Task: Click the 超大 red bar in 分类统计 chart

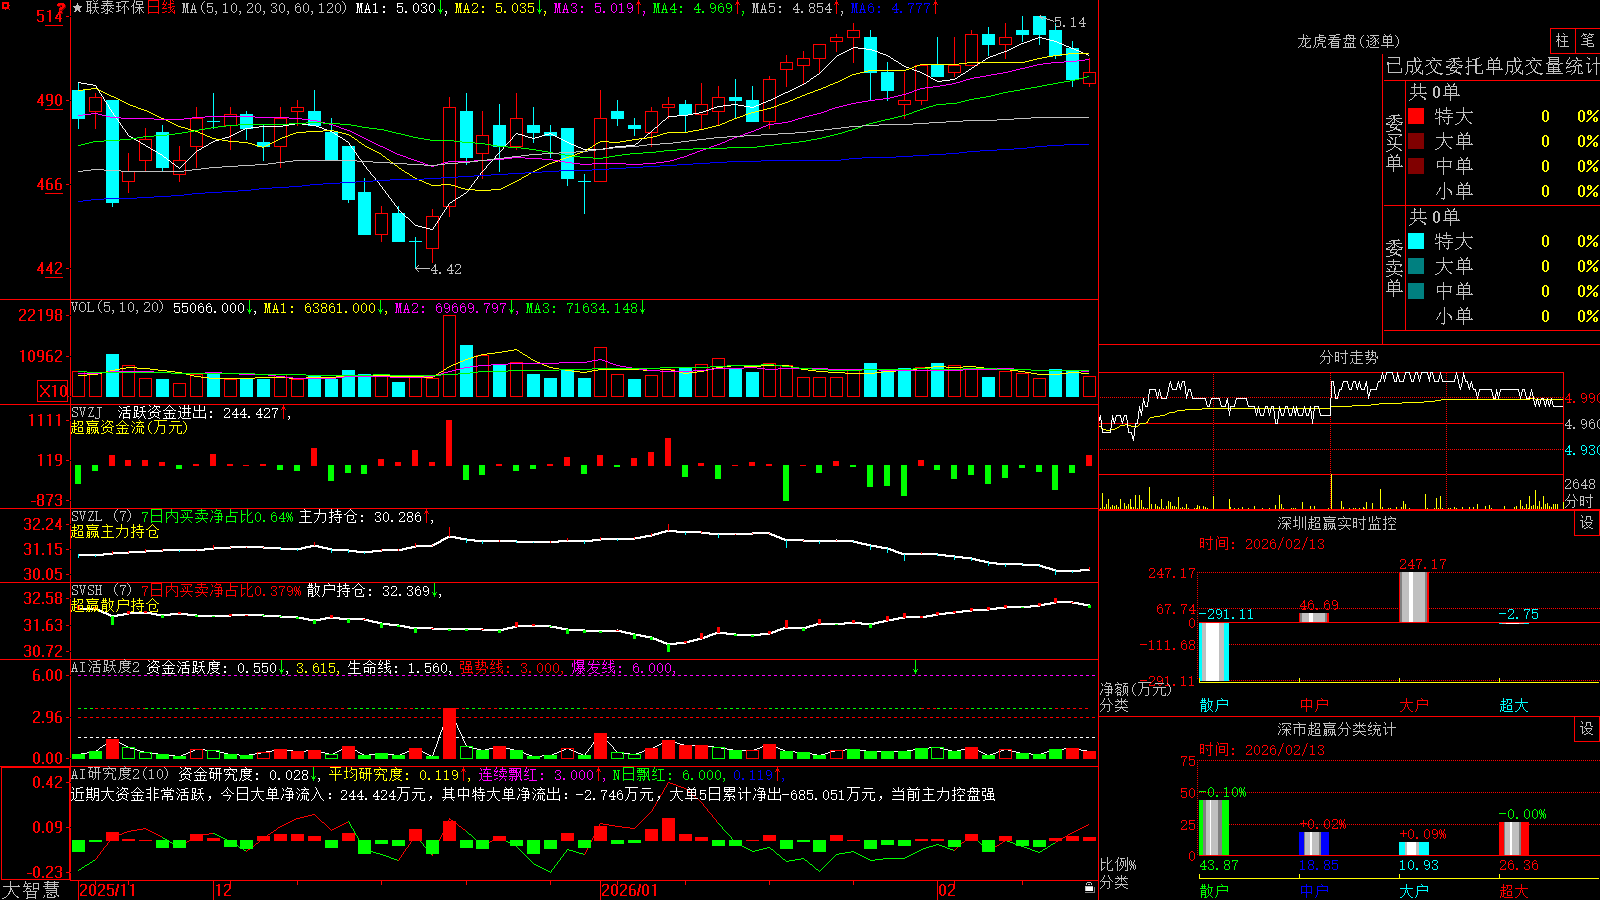Action: click(1514, 839)
